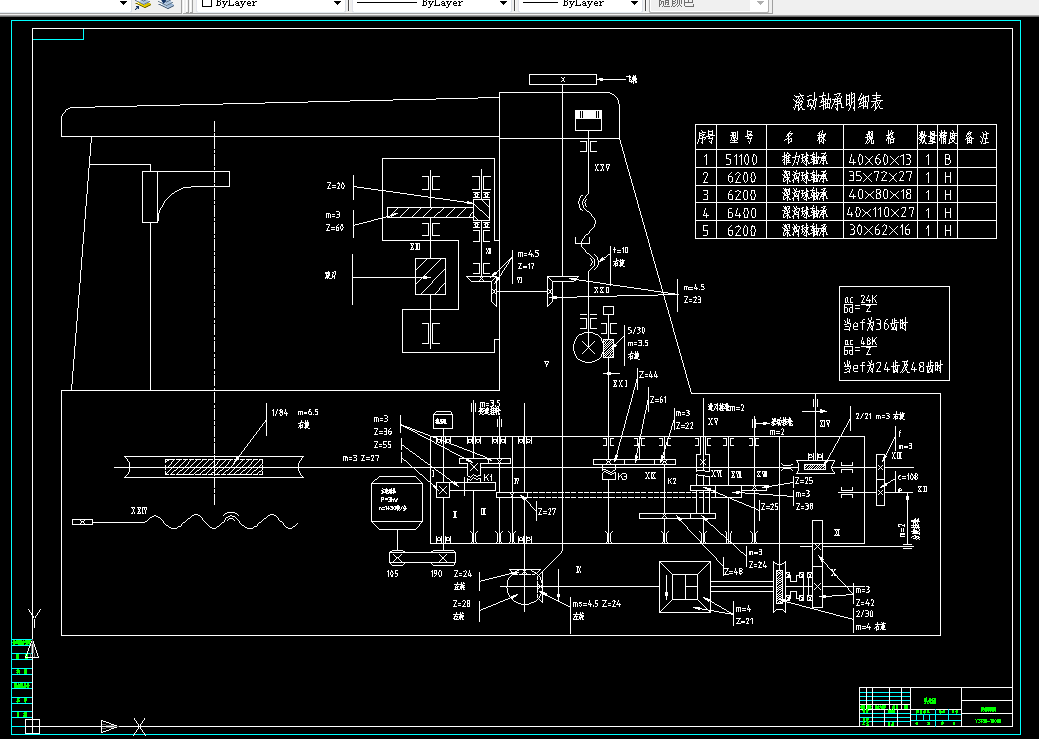Select the pulley diameter label 105

[x=392, y=574]
